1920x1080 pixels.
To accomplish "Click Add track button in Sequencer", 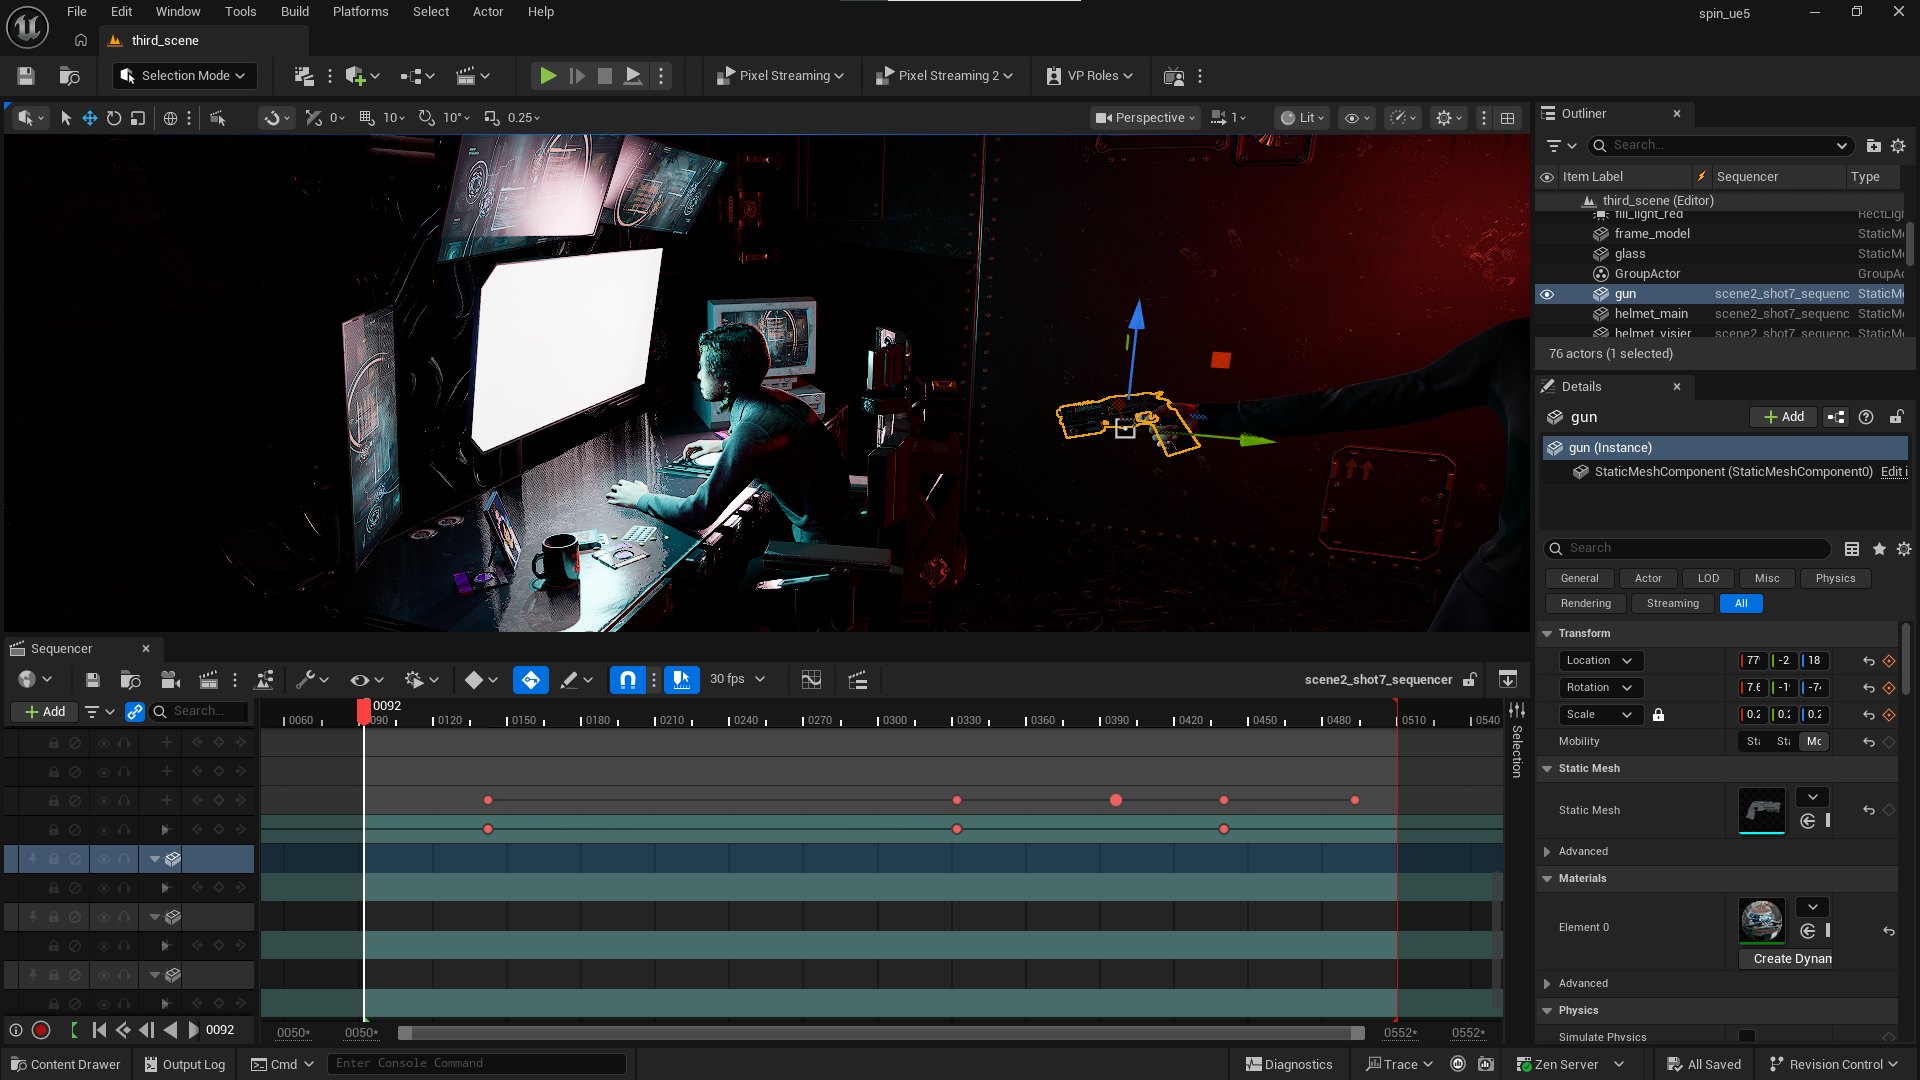I will coord(44,712).
